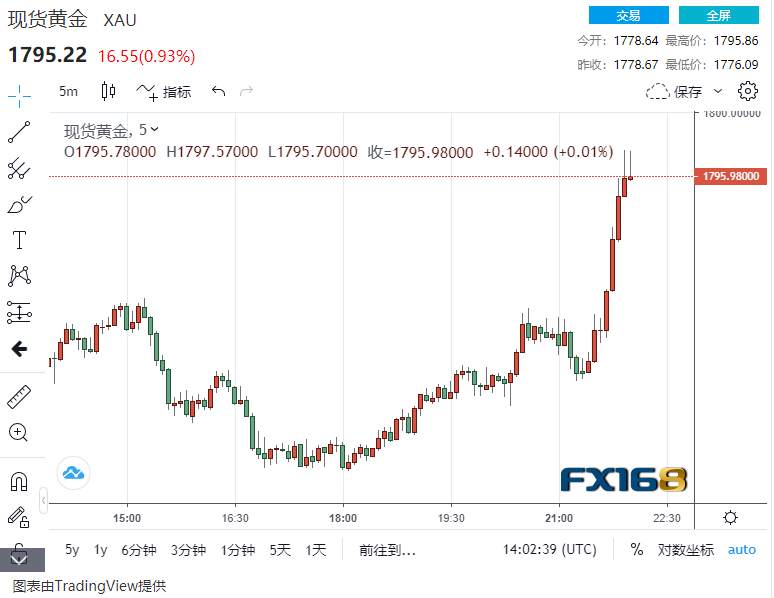774x598 pixels.
Task: Toggle the stay-in-drawing-mode pencil lock
Action: (x=19, y=517)
